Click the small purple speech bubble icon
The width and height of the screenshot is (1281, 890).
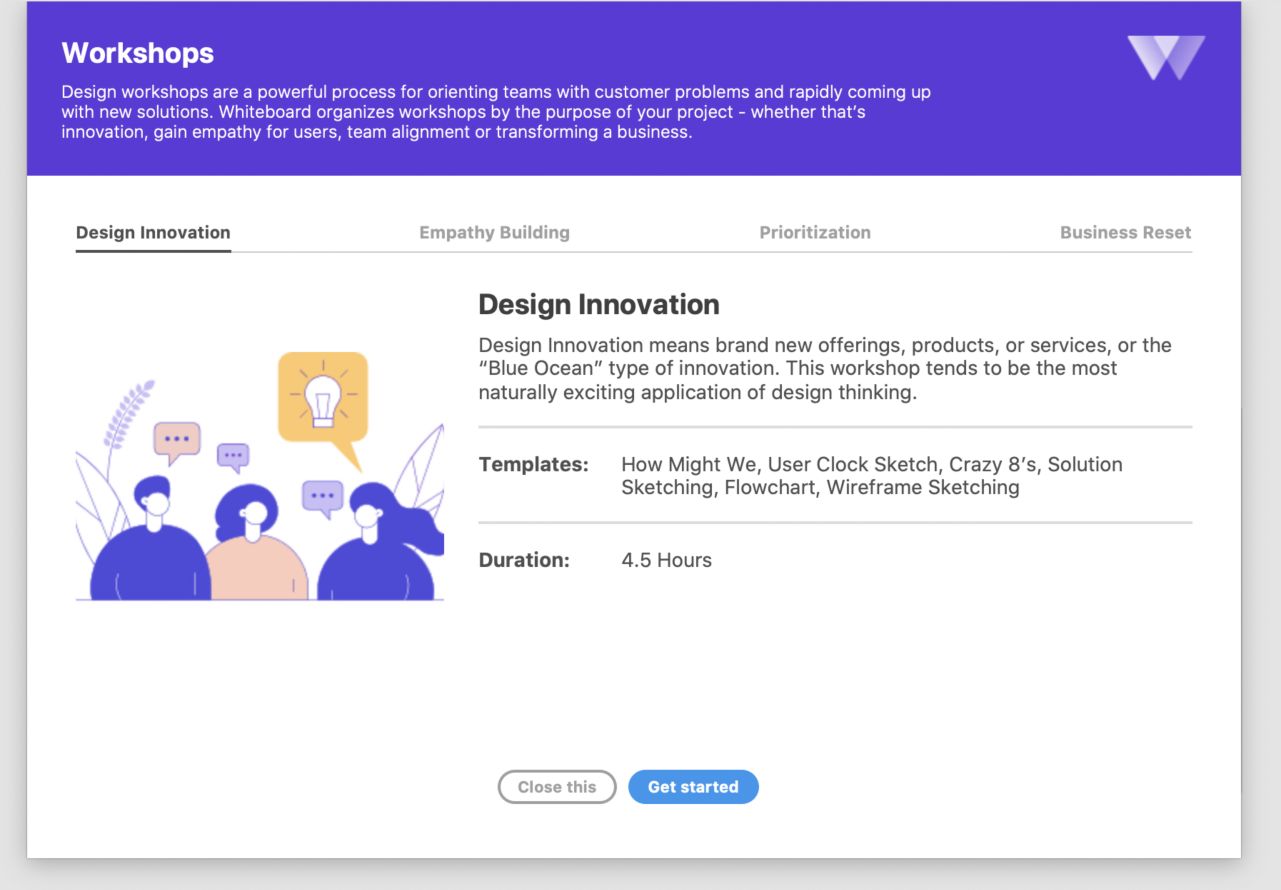235,454
